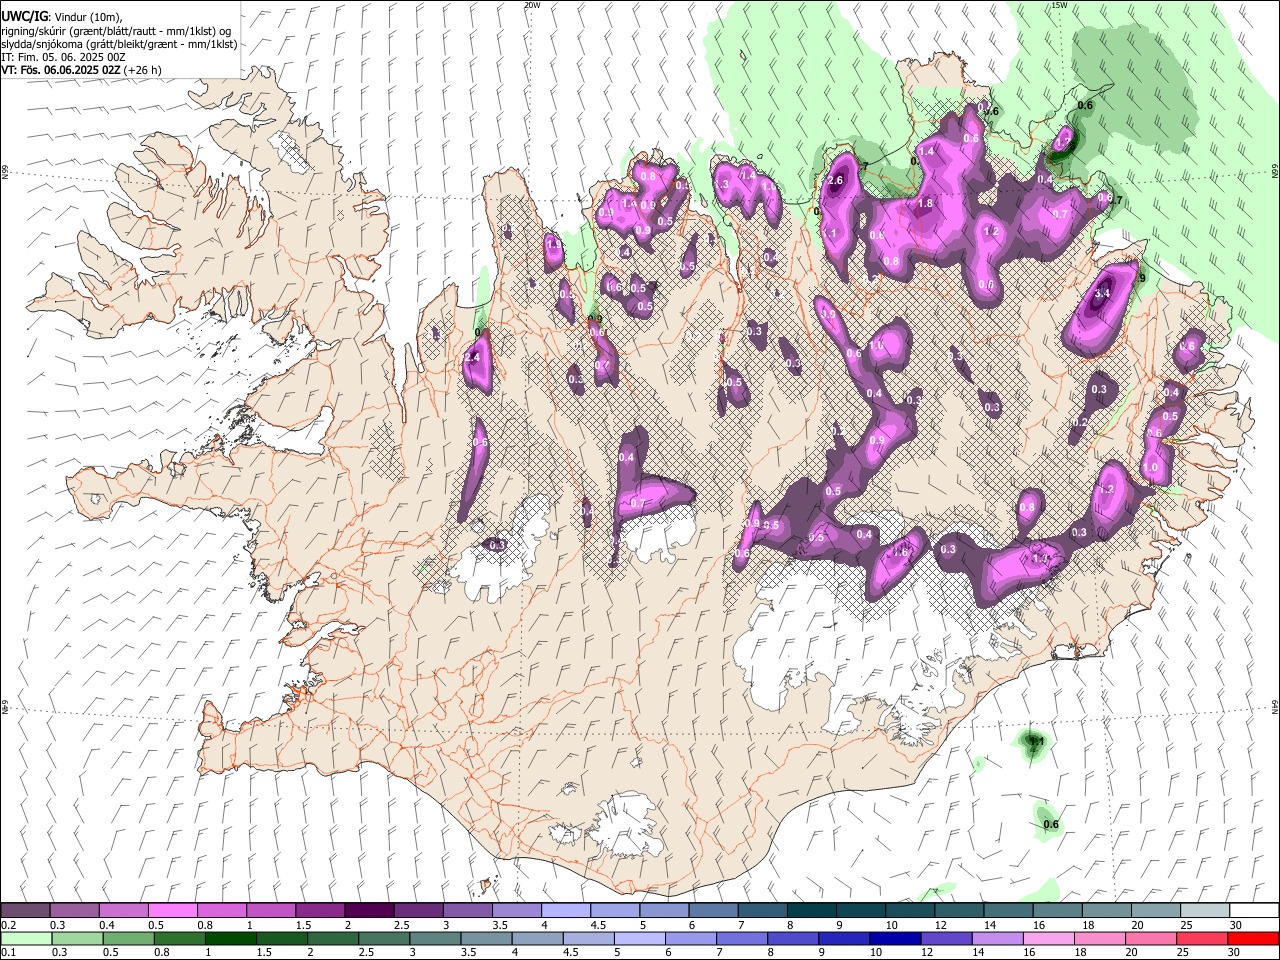Click the 3.4 snowfall value on the map
Image resolution: width=1280 pixels, height=960 pixels.
pyautogui.click(x=1103, y=294)
